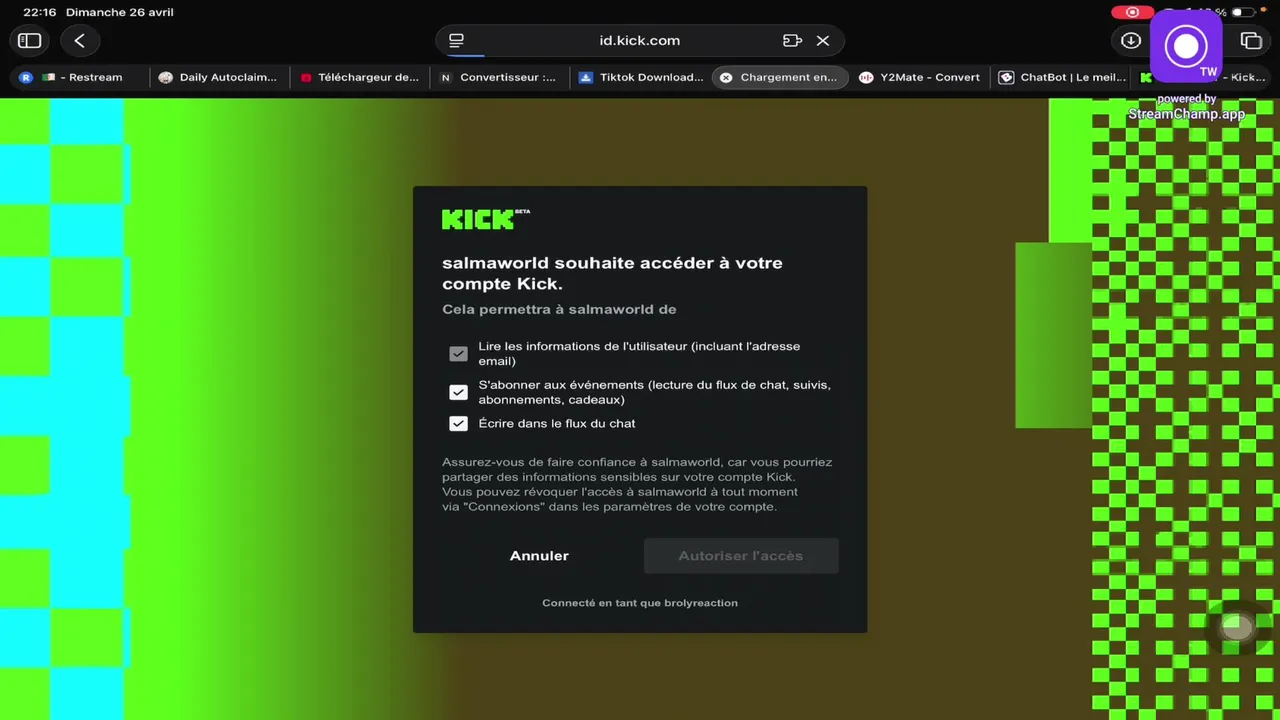
Task: Click the StreamChamp.app powered-by label
Action: [x=1186, y=107]
